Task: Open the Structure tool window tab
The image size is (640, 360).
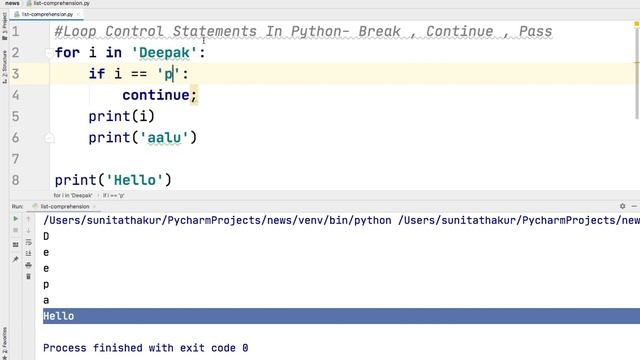Action: [x=4, y=67]
